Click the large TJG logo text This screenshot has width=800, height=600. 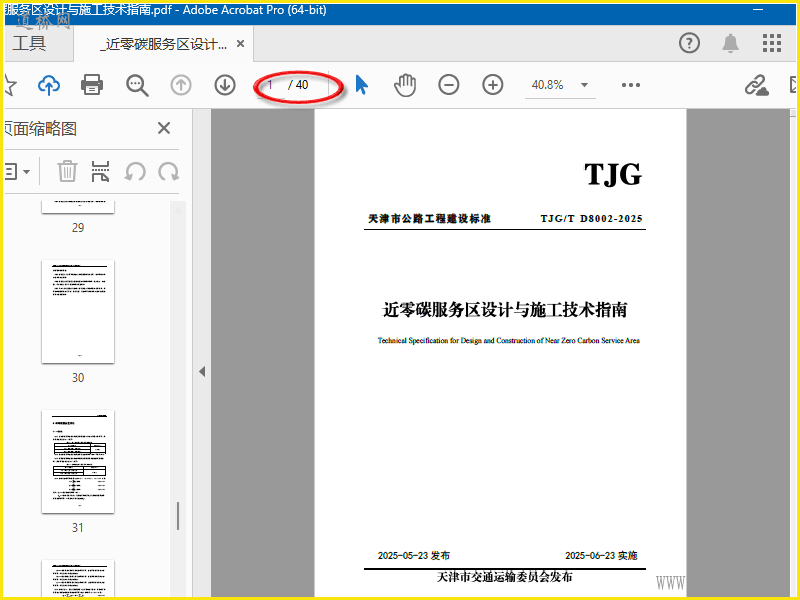pyautogui.click(x=613, y=174)
